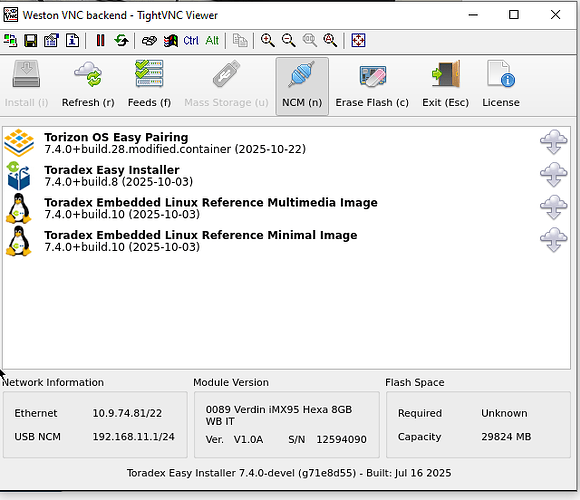Click penguin icon of Minimal Image
This screenshot has width=580, height=500.
coord(18,241)
